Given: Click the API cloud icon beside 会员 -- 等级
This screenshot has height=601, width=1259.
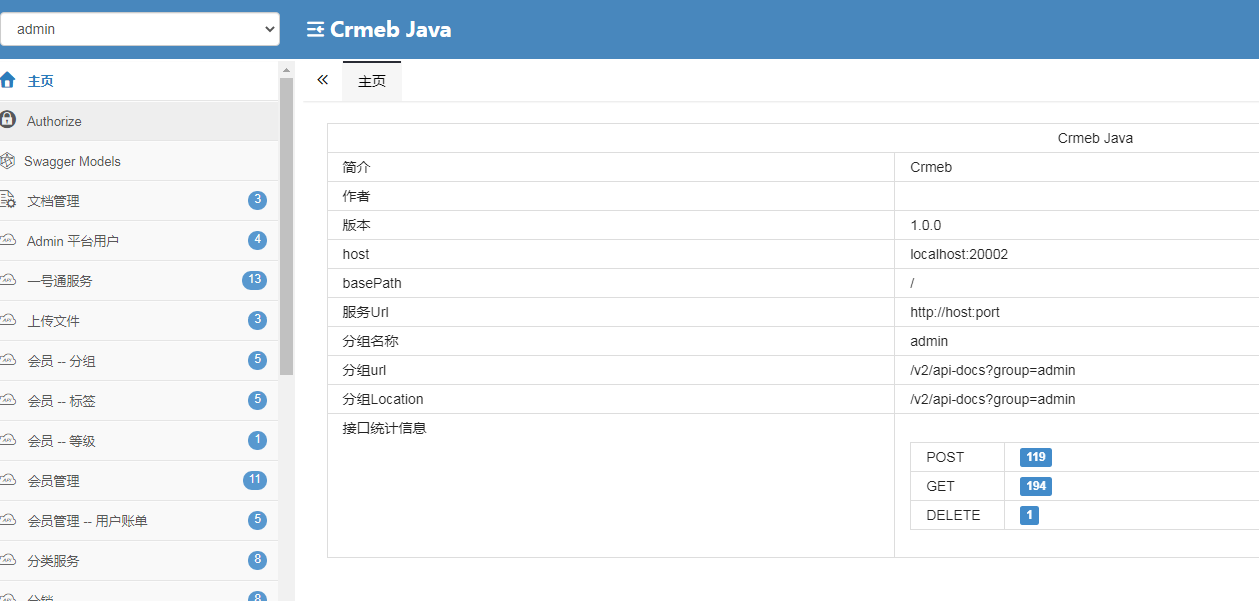Looking at the screenshot, I should (8, 440).
